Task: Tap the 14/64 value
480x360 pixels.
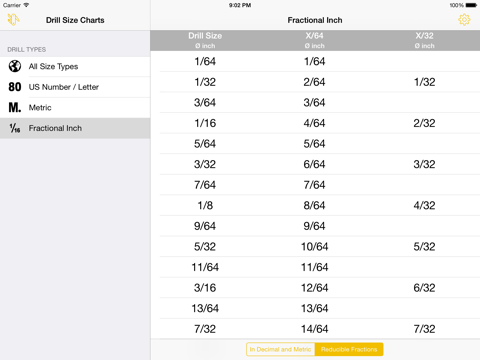Action: tap(314, 329)
